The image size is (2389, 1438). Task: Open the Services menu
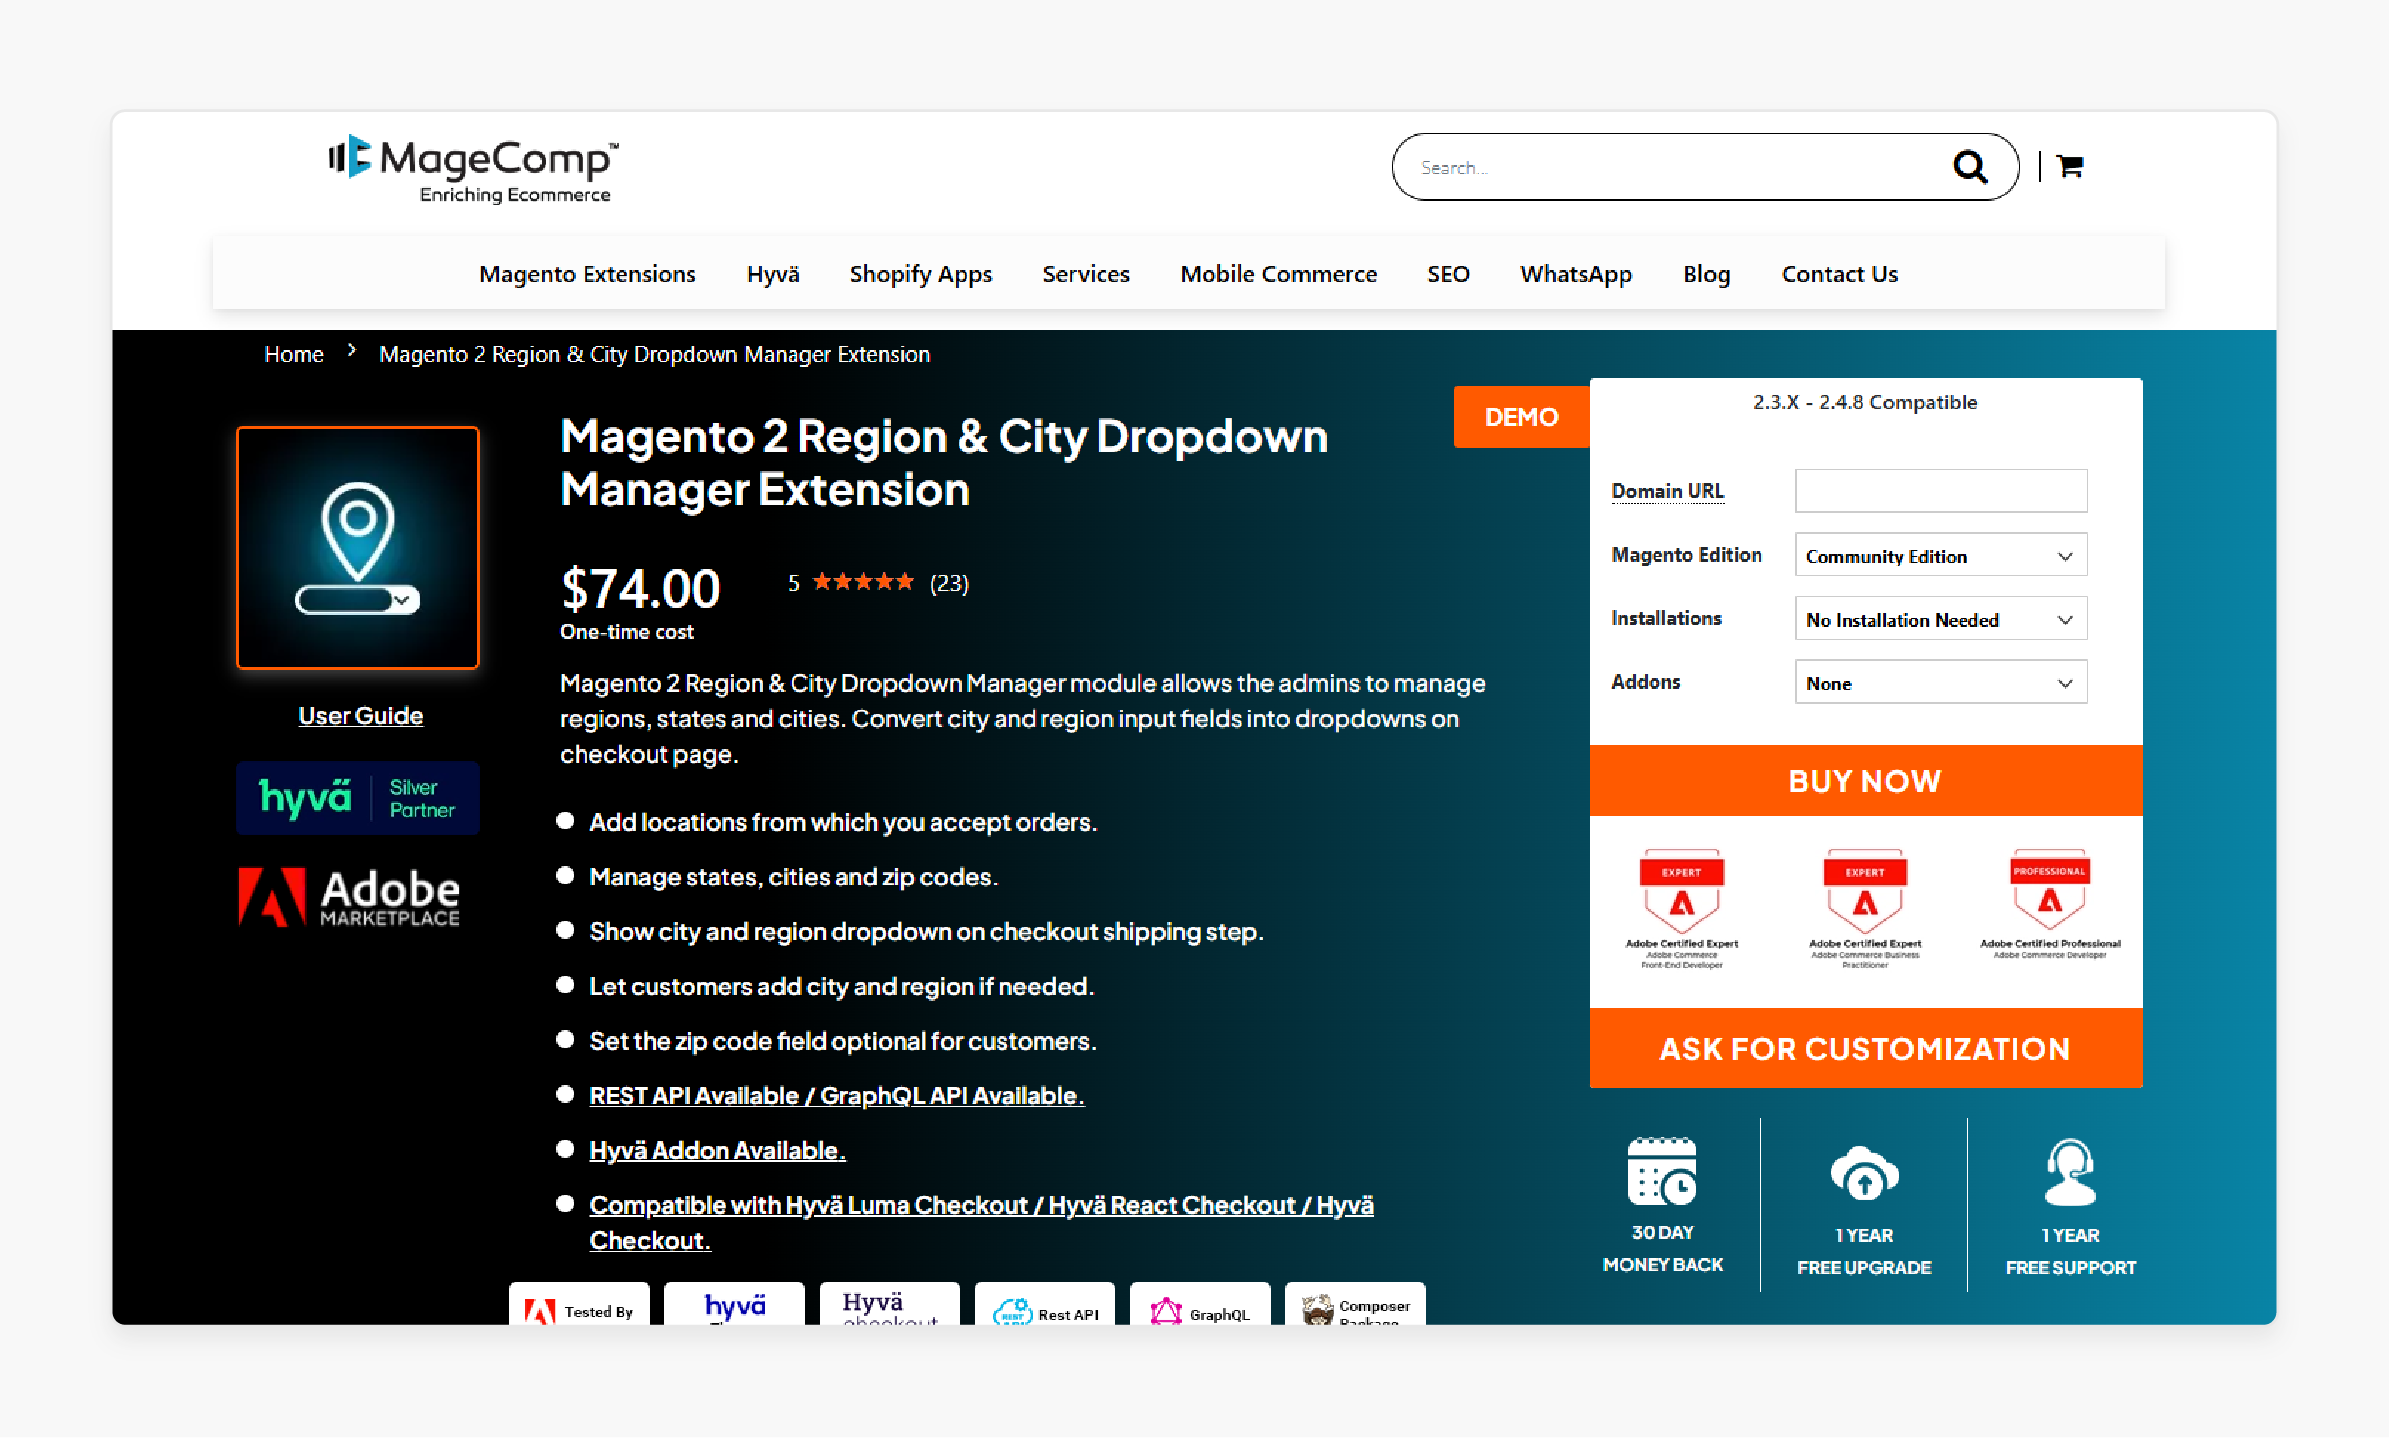[1086, 274]
